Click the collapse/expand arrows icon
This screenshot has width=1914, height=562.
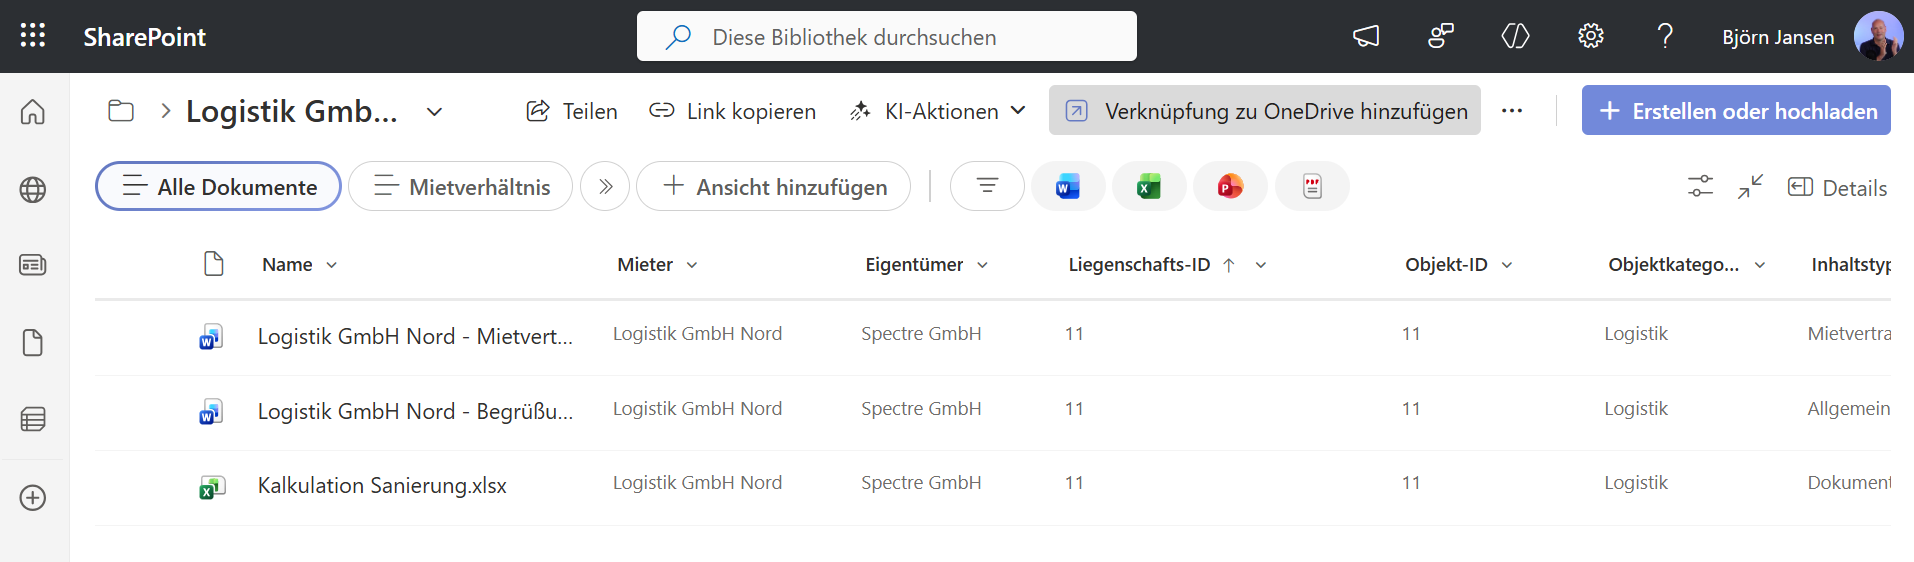click(1750, 186)
